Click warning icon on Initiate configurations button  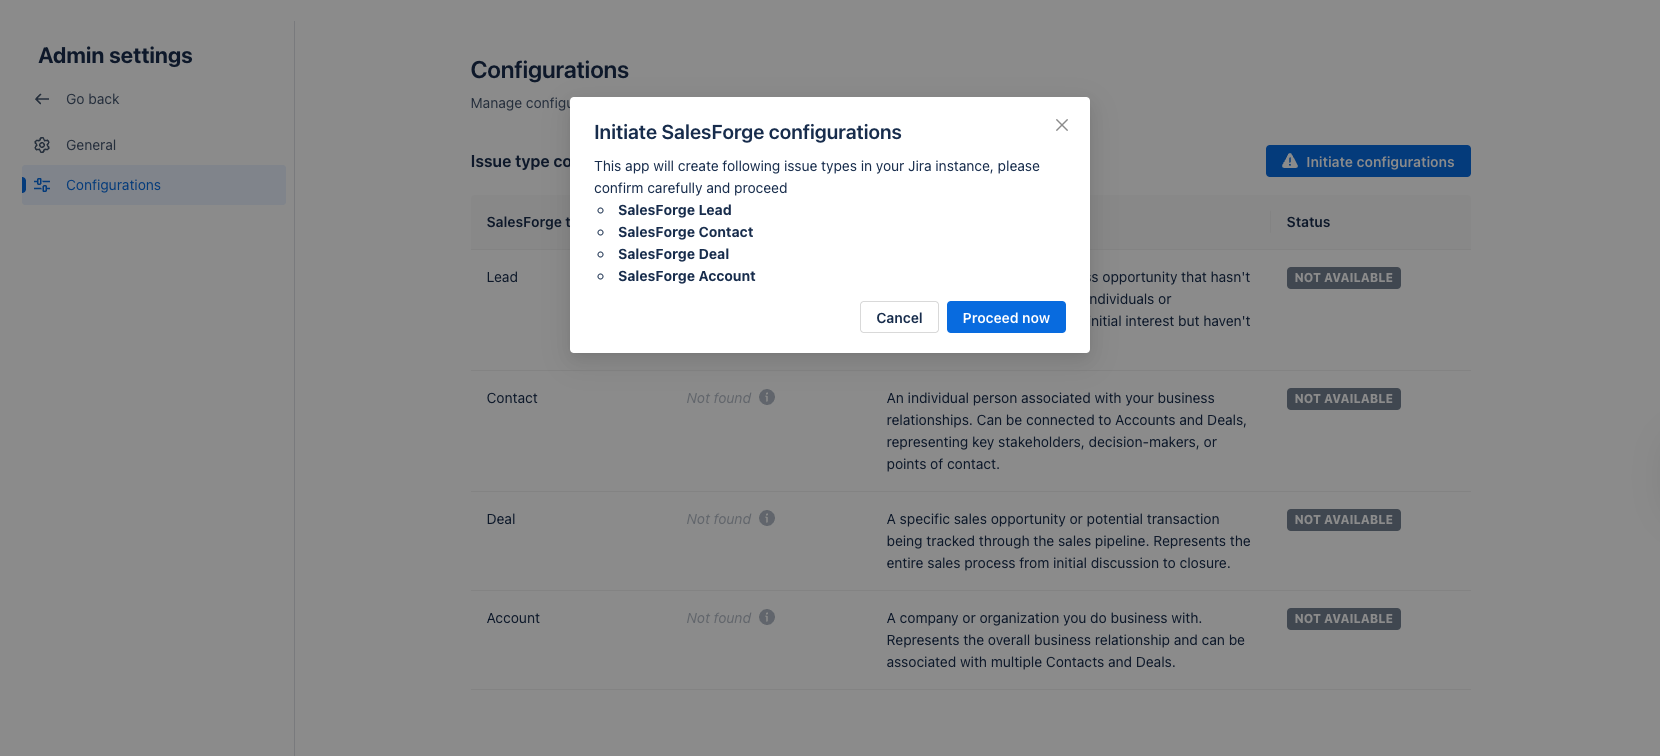[1290, 161]
